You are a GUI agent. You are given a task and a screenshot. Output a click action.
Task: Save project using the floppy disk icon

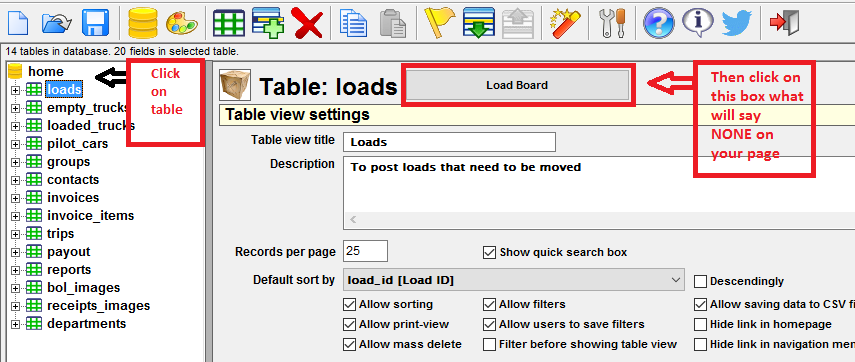pyautogui.click(x=95, y=23)
